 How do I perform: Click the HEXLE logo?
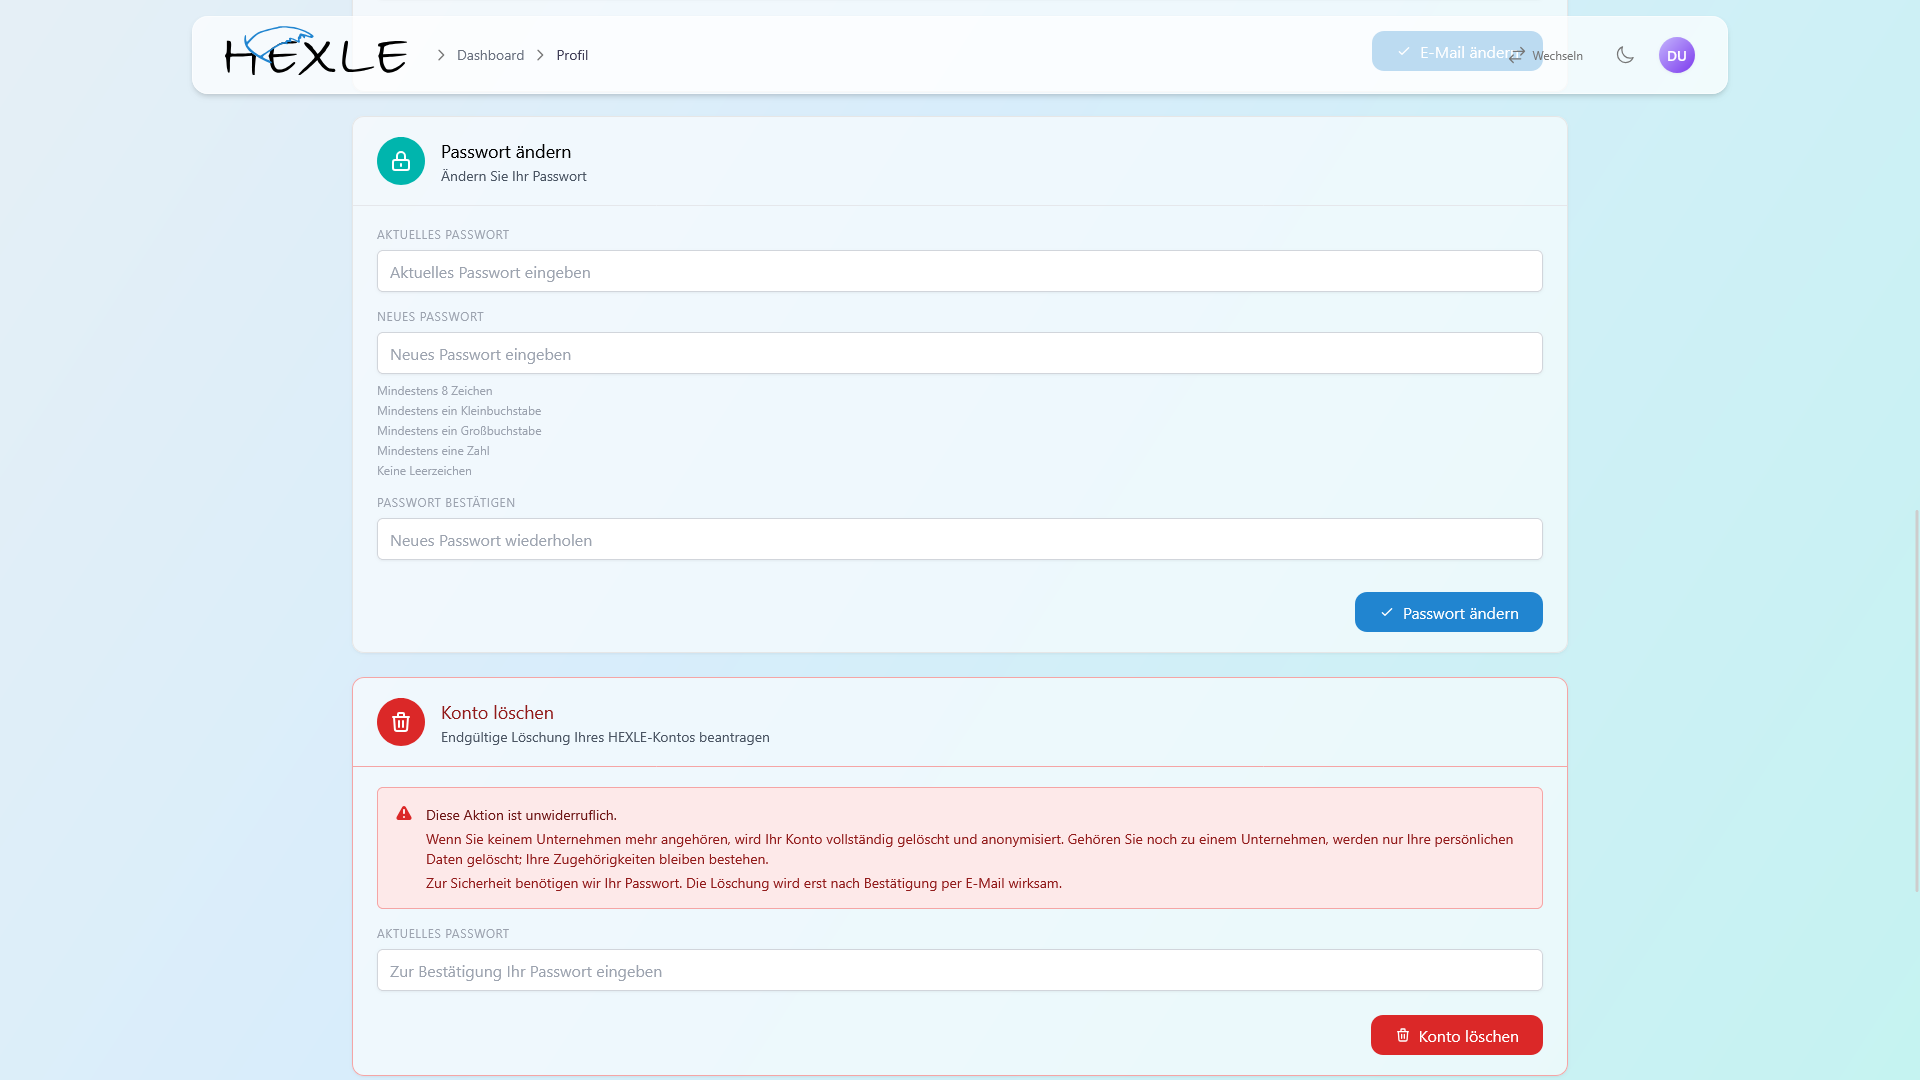coord(316,52)
